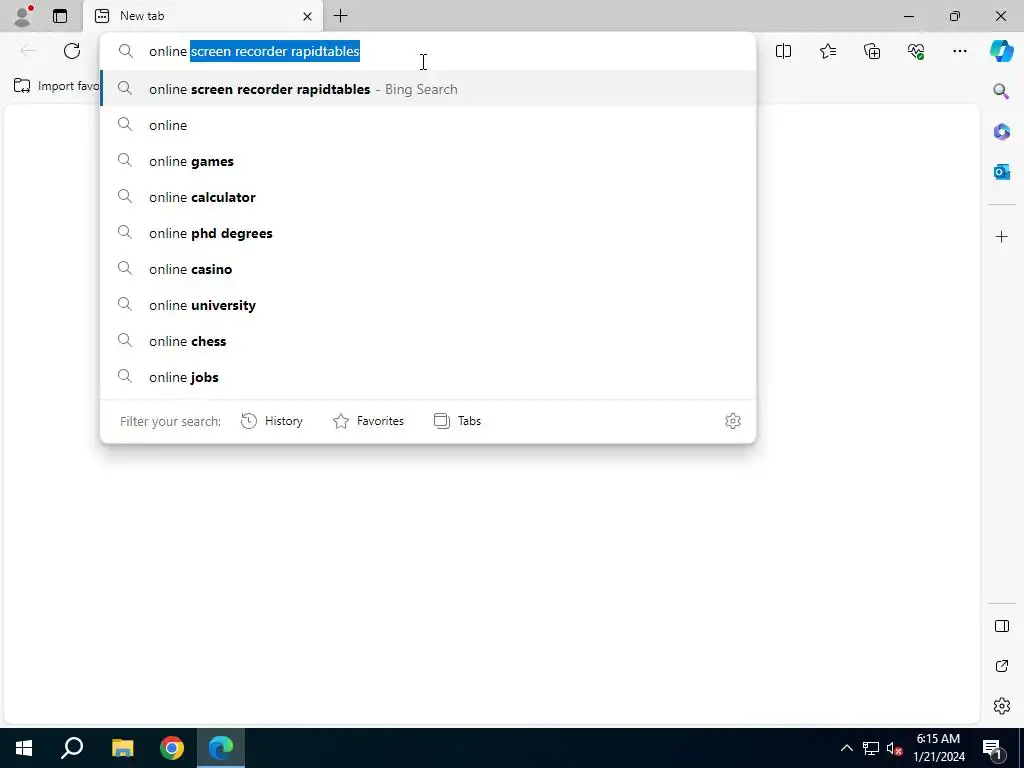Click the Refresh page icon
This screenshot has width=1024, height=768.
[x=72, y=51]
